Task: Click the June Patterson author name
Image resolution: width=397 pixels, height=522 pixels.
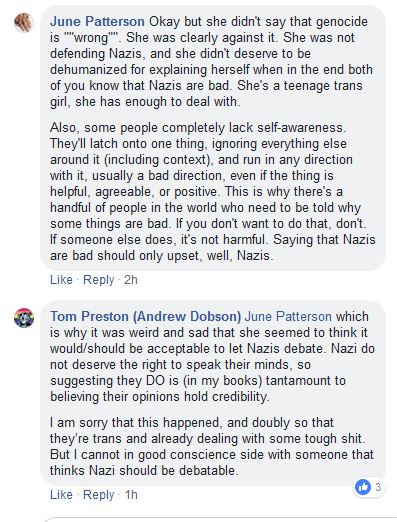Action: tap(97, 22)
